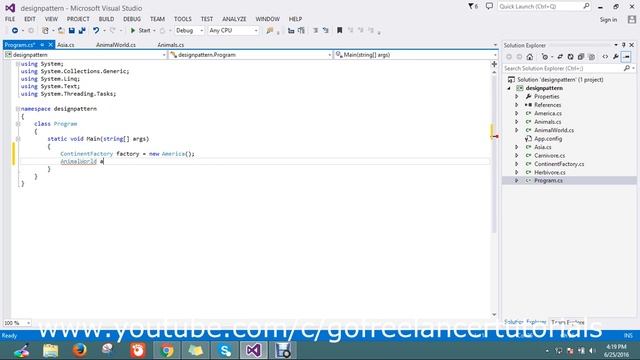Select App.config in Solution Explorer
Viewport: 640px width, 360px height.
click(x=548, y=139)
